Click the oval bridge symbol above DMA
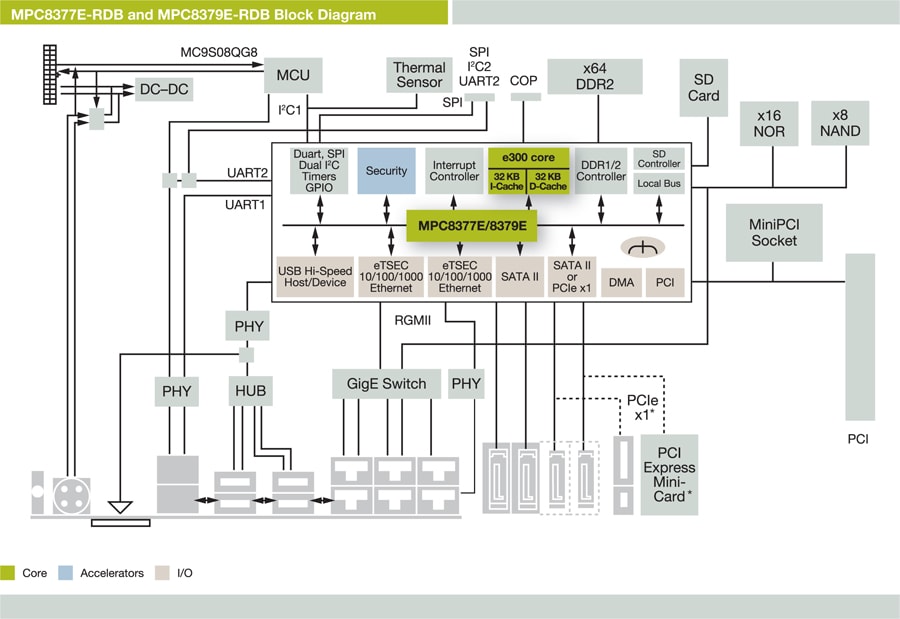The width and height of the screenshot is (900, 619). (644, 247)
